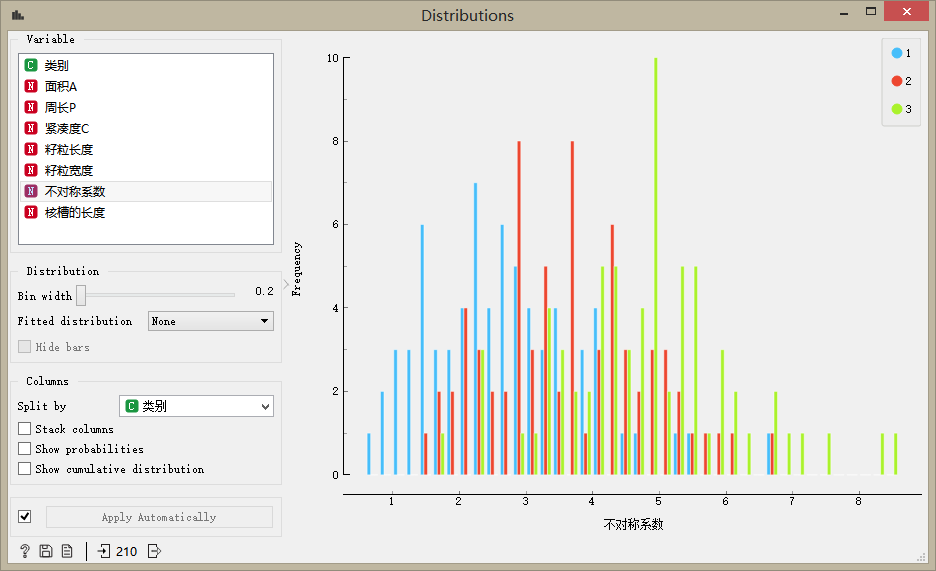The width and height of the screenshot is (936, 571).
Task: Enable Show cumulative distribution checkbox
Action: 24,469
